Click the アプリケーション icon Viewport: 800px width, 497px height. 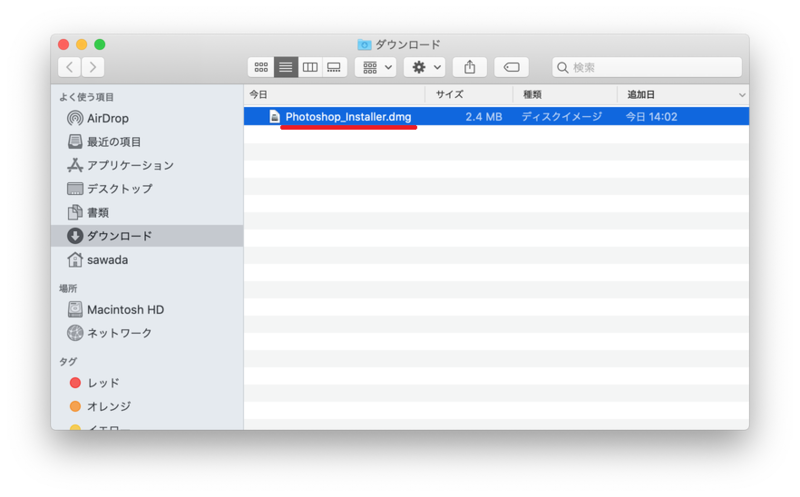pos(75,165)
